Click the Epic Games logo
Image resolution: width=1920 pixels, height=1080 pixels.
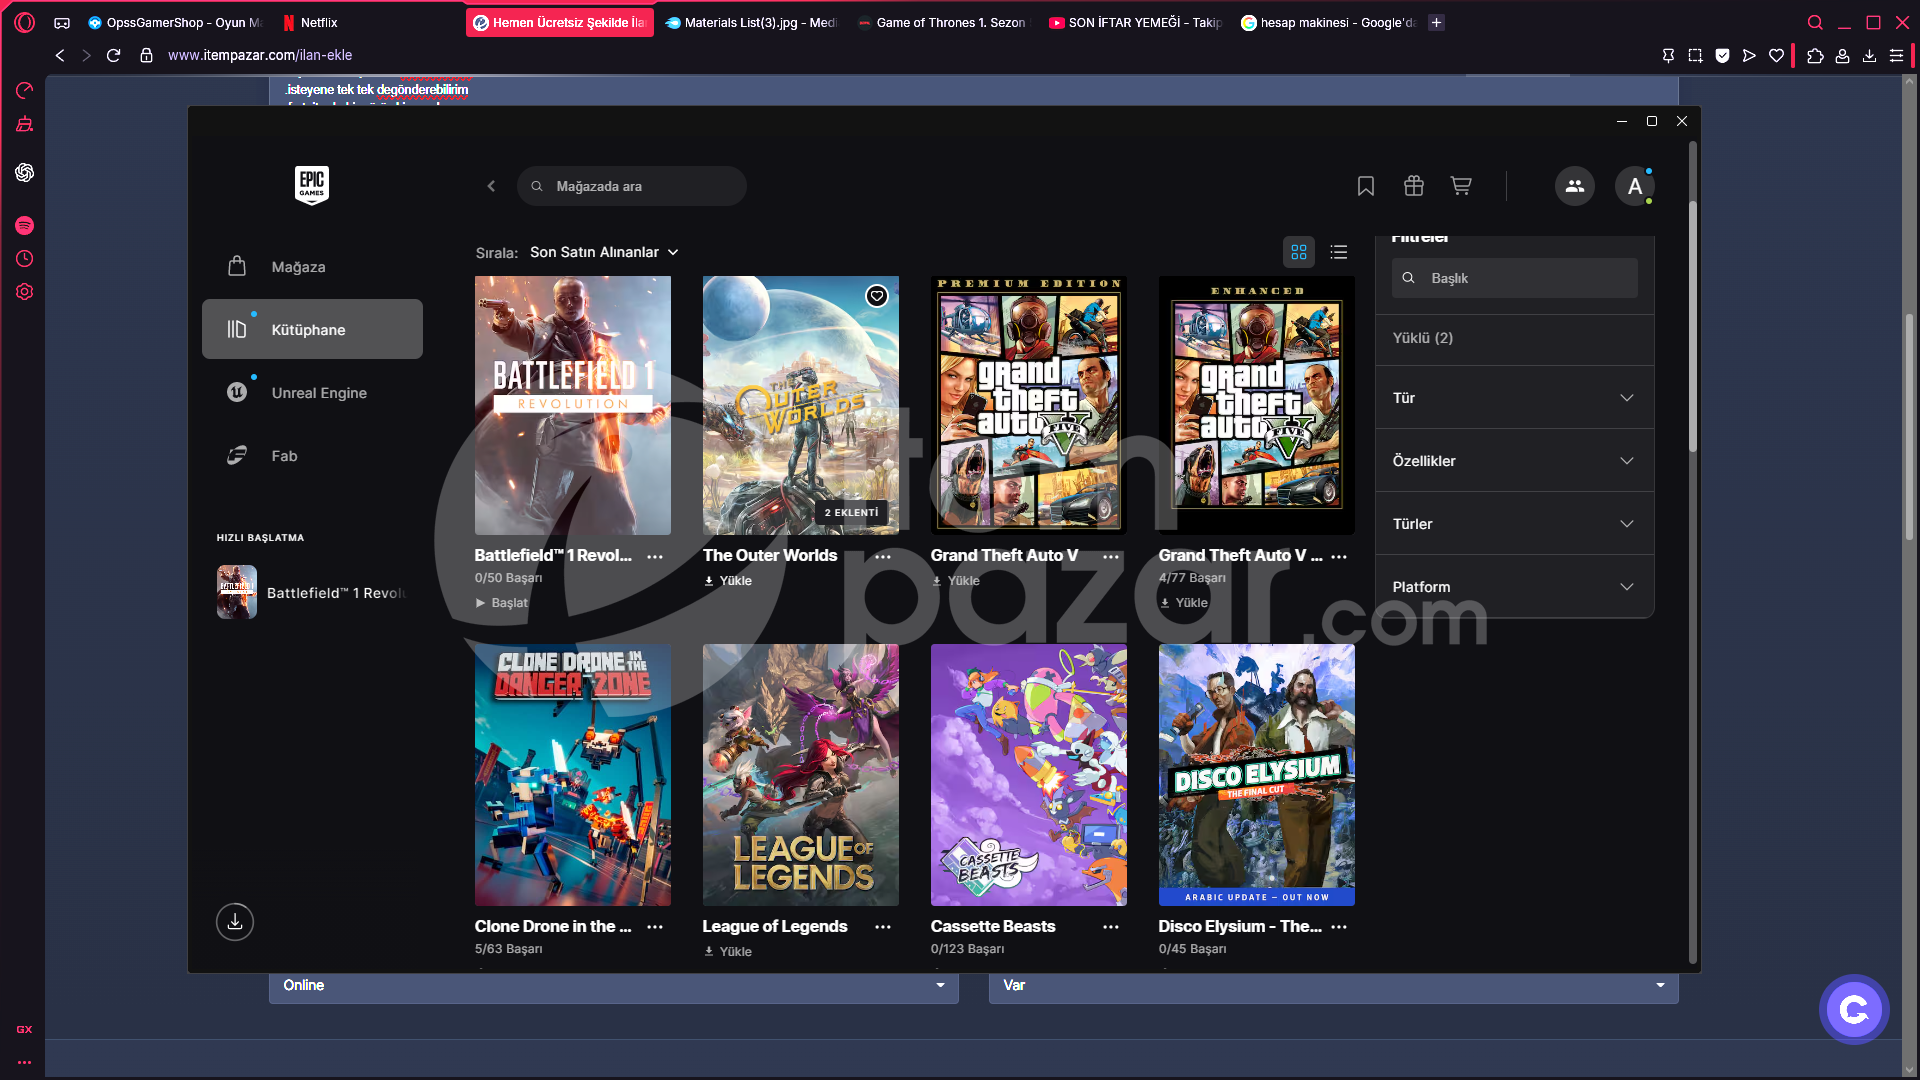click(x=312, y=185)
